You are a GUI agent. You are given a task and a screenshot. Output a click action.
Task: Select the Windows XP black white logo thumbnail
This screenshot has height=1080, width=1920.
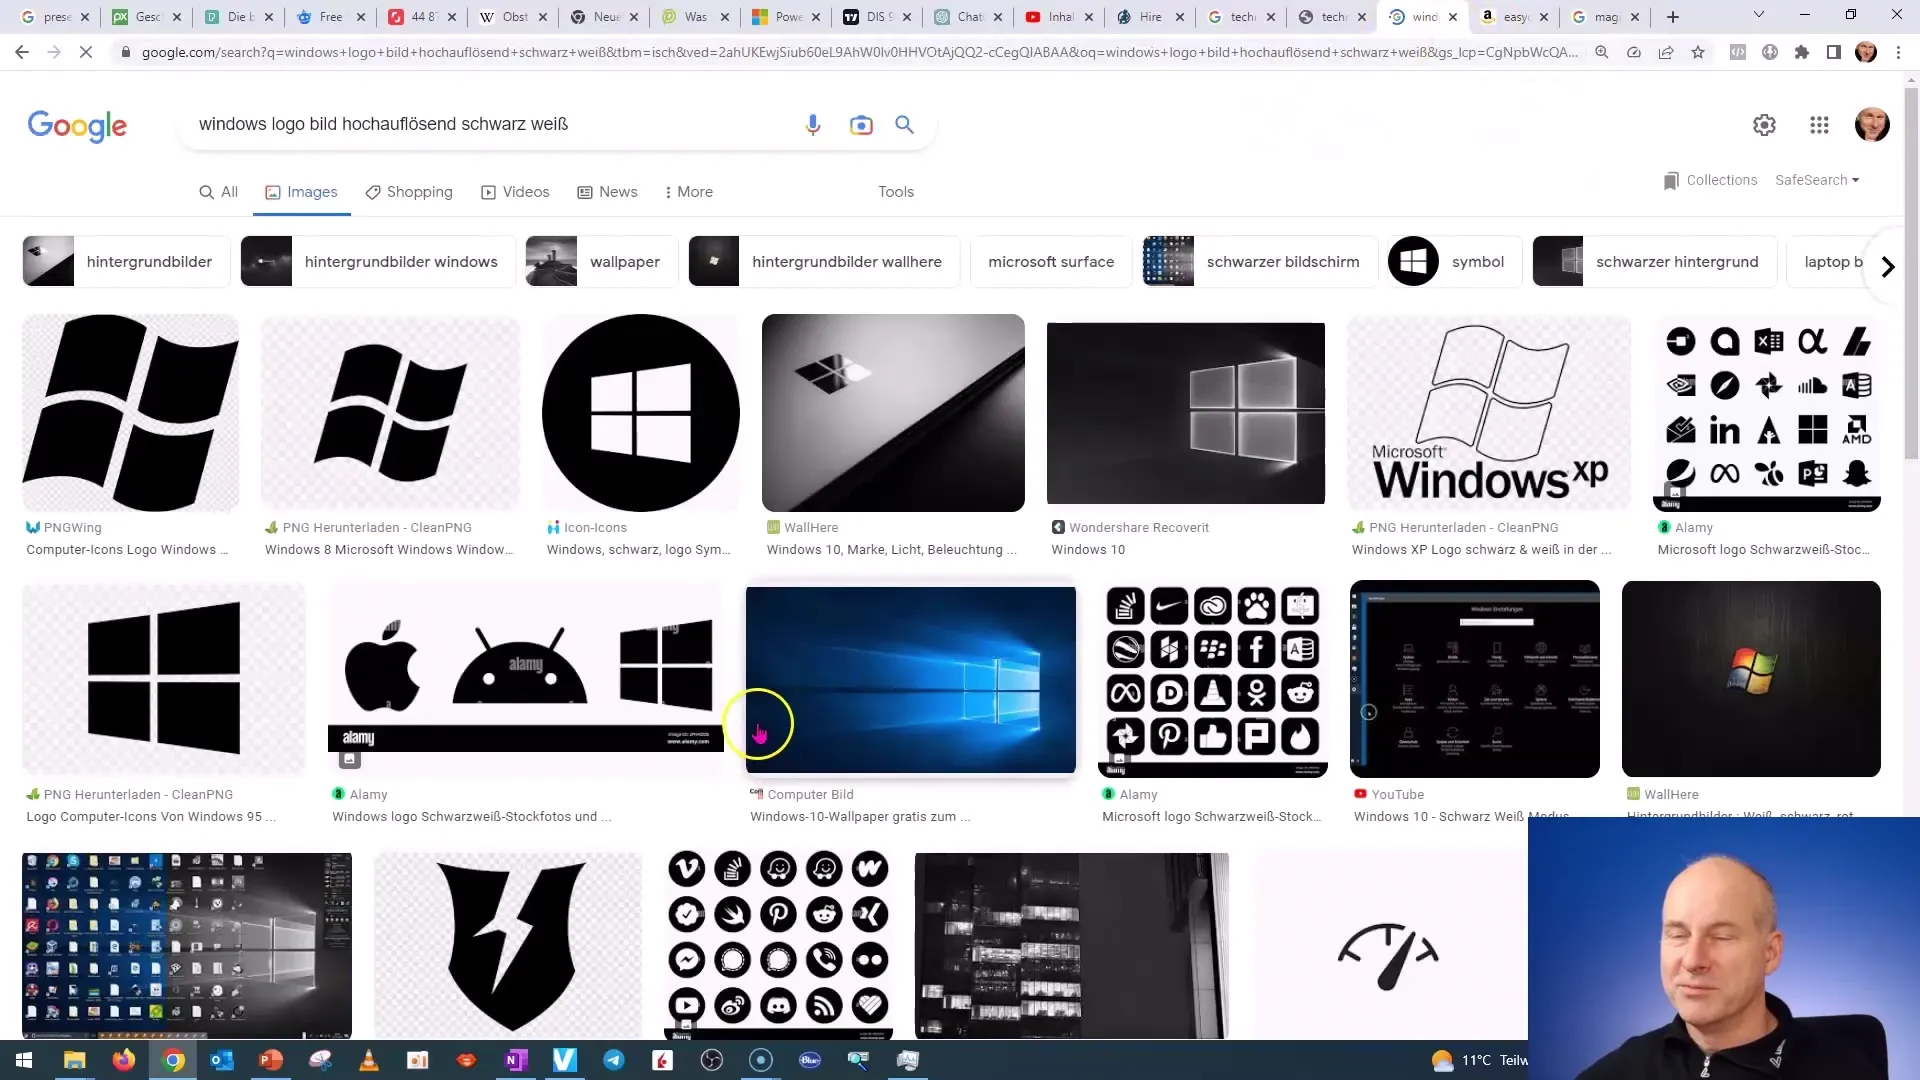click(x=1491, y=413)
